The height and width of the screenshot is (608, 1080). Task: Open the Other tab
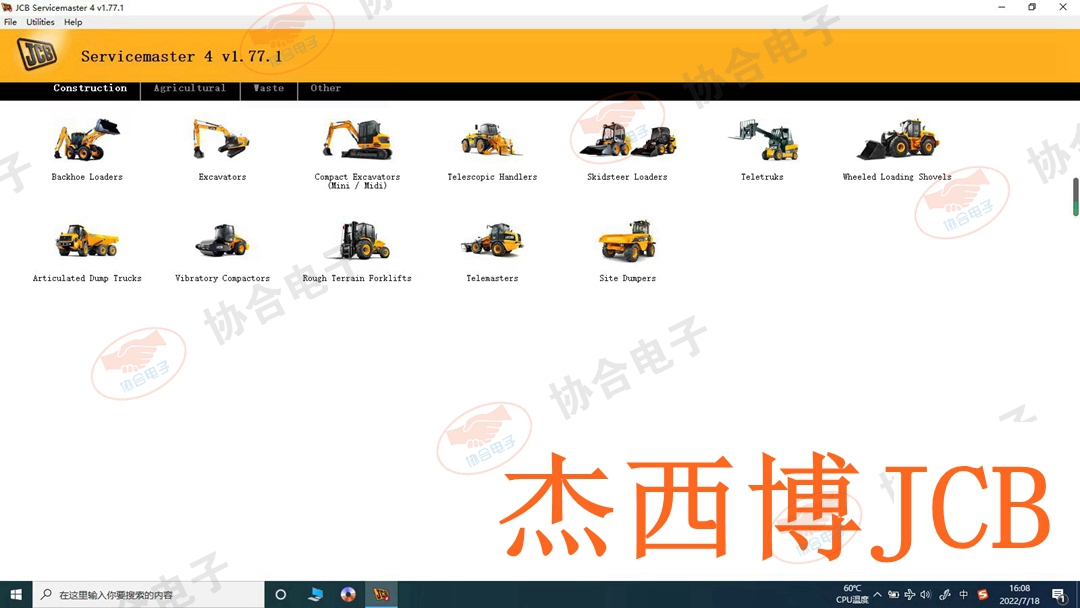point(326,88)
